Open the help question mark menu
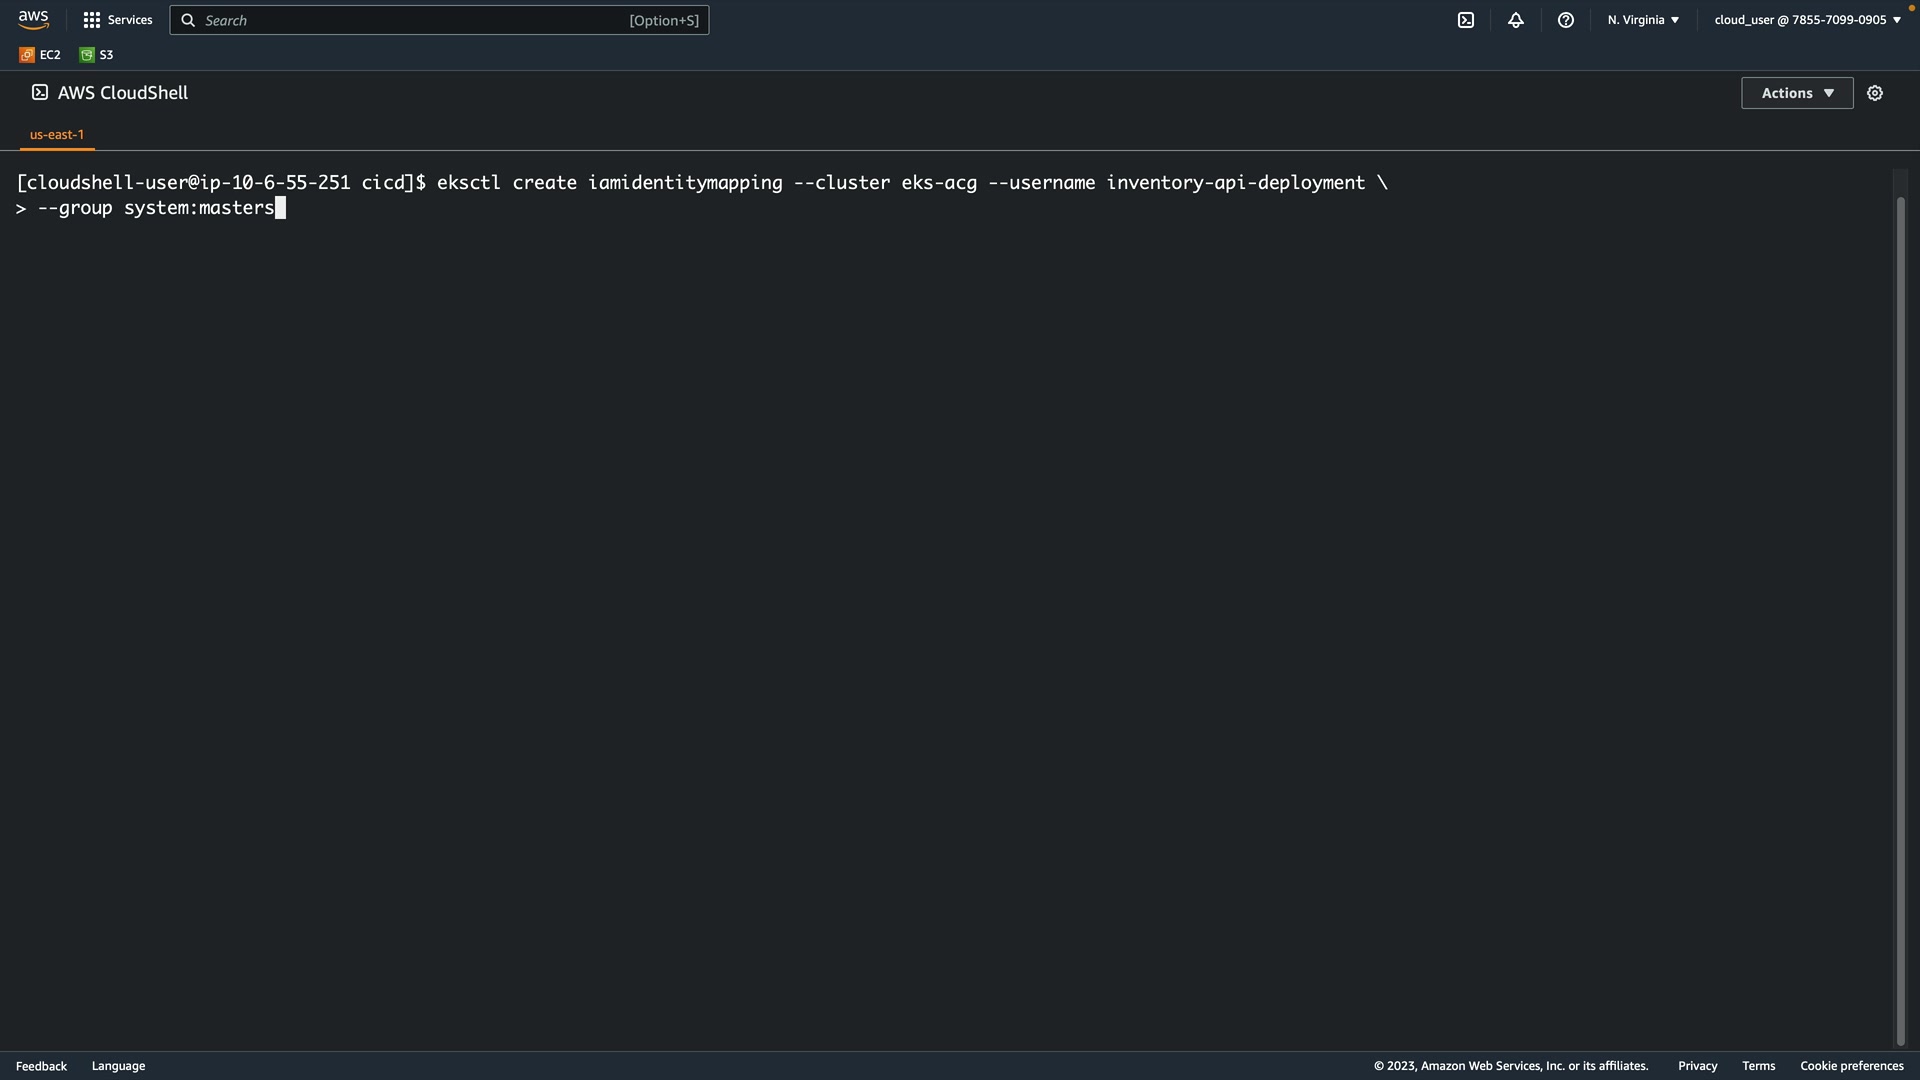The width and height of the screenshot is (1920, 1080). click(x=1566, y=20)
